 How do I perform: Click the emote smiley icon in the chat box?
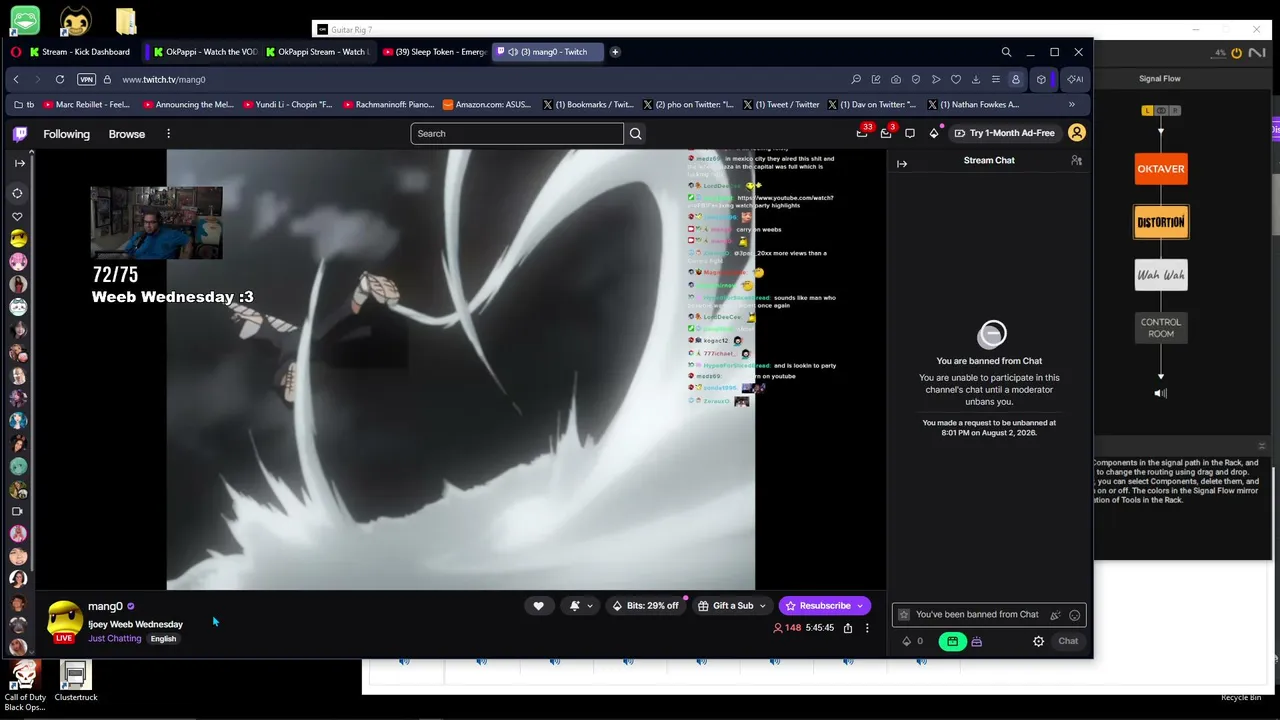pyautogui.click(x=1075, y=615)
